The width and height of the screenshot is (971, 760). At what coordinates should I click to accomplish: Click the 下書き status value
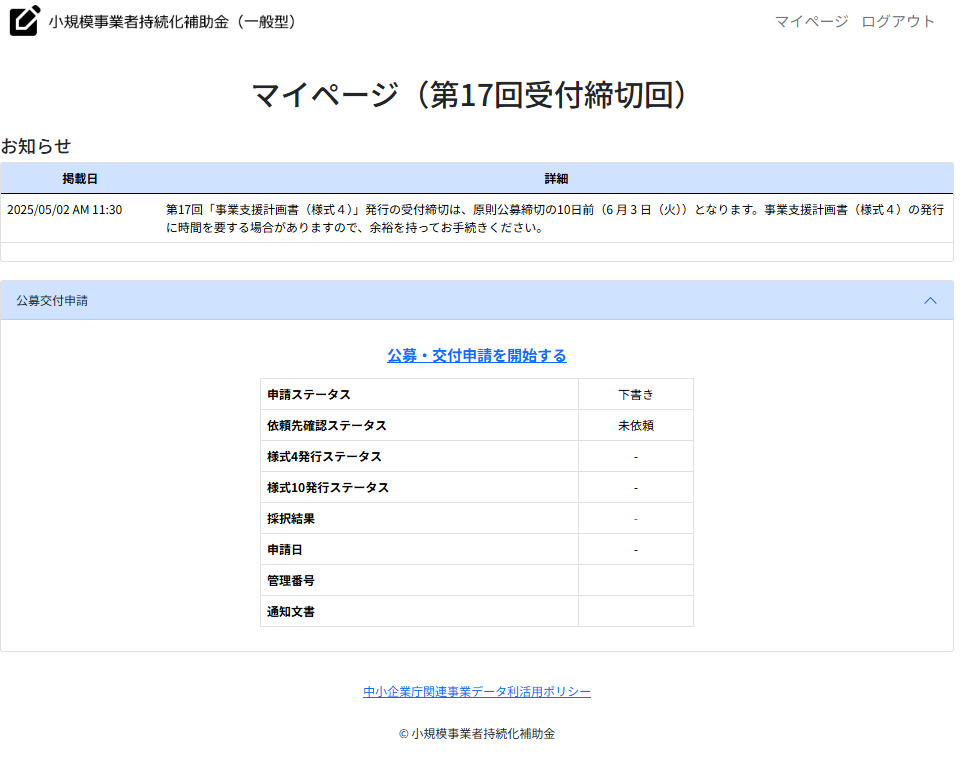click(636, 395)
